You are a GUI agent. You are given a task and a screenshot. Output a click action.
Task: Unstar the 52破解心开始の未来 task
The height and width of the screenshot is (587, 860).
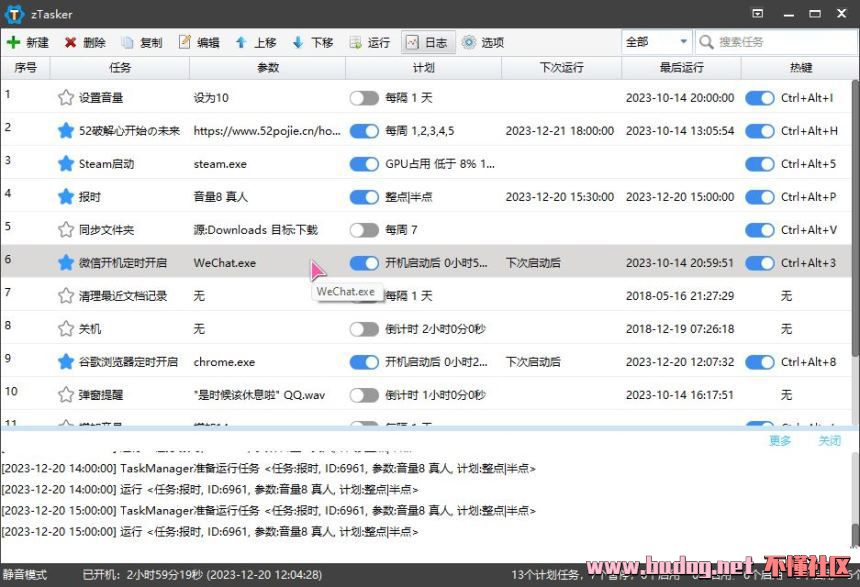click(x=66, y=131)
